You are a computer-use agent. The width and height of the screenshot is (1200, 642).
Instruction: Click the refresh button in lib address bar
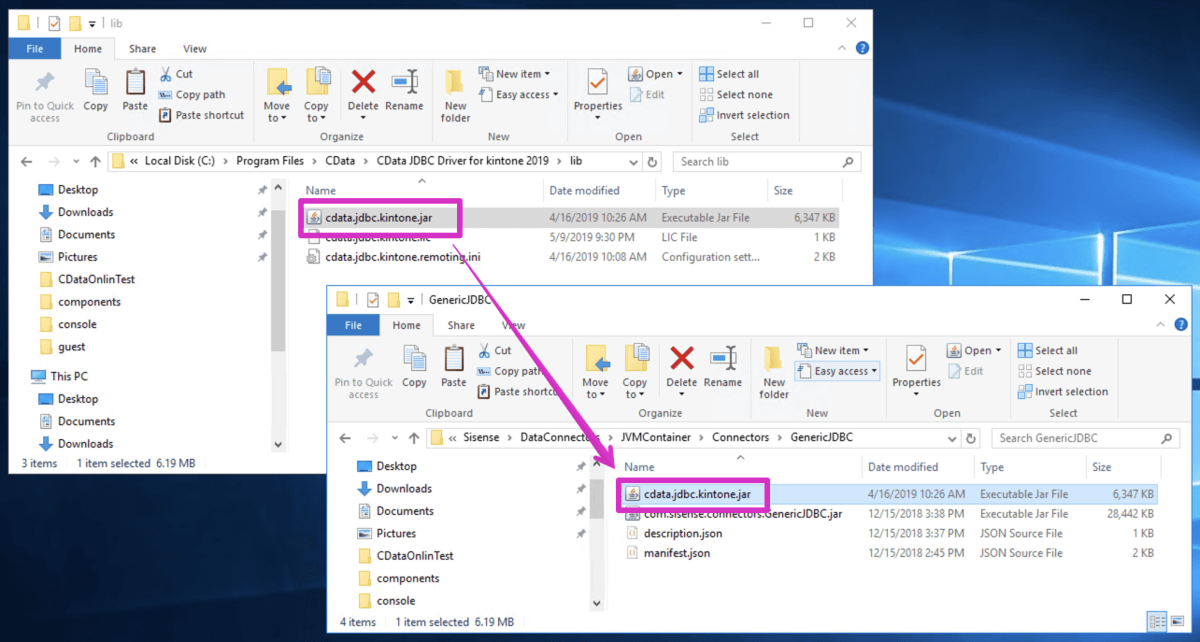click(653, 161)
